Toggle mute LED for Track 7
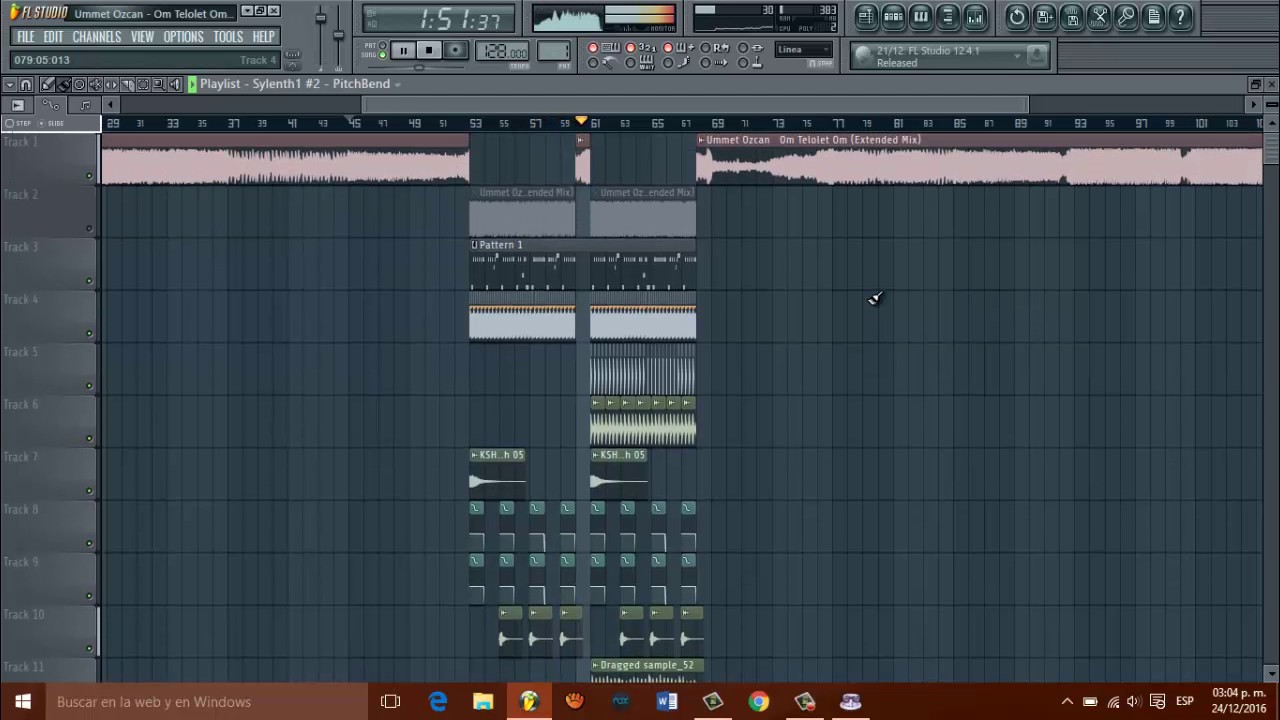 [89, 491]
